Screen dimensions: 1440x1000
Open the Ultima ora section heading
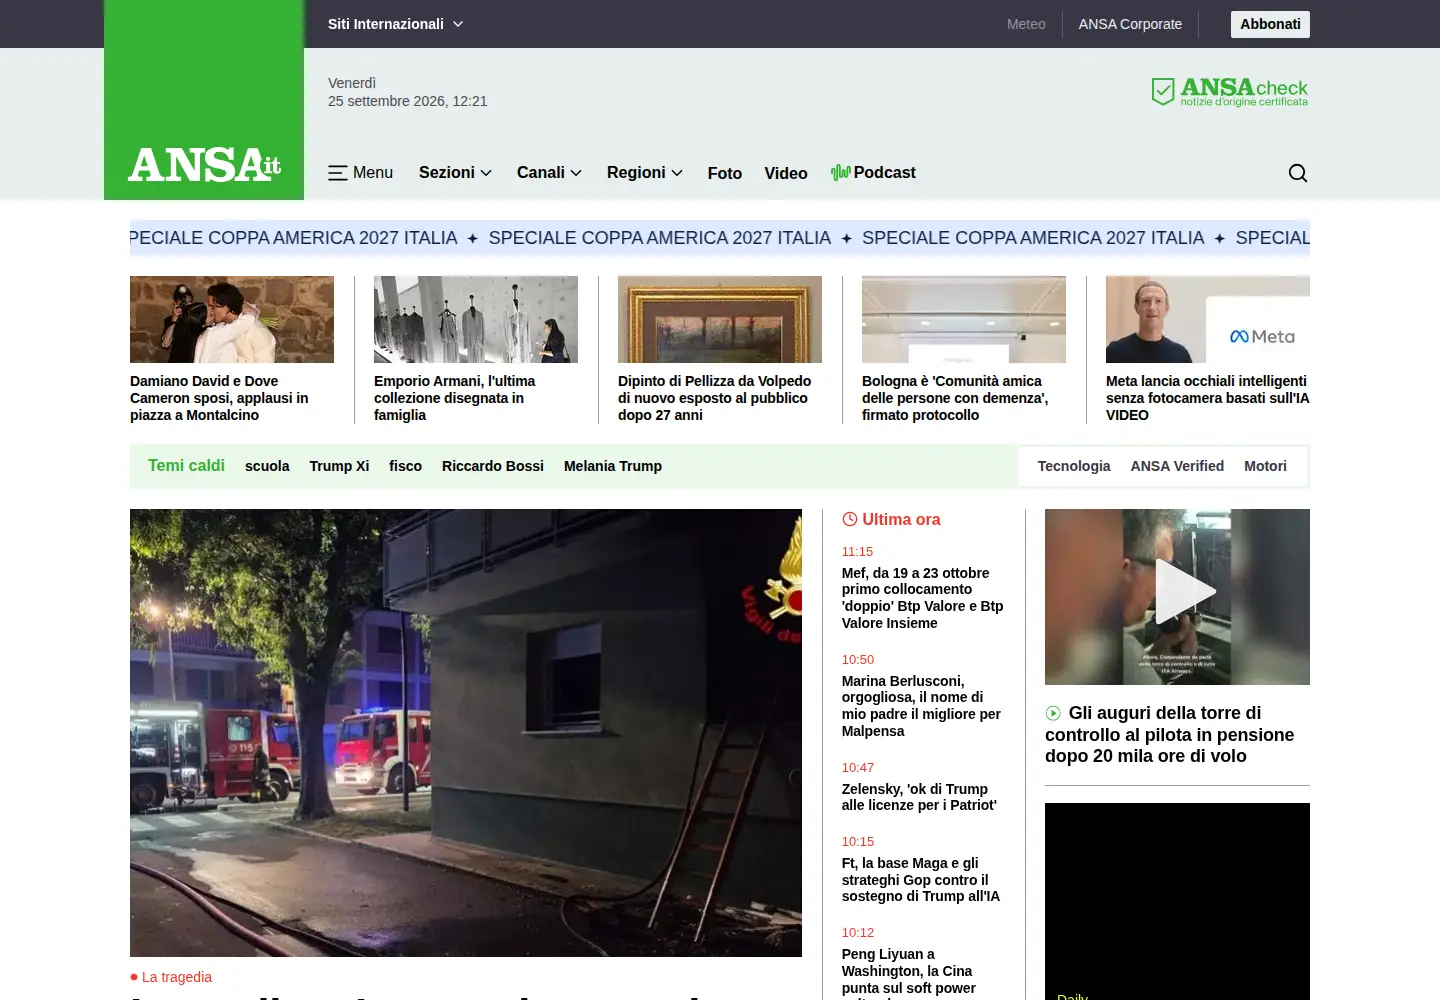click(891, 519)
